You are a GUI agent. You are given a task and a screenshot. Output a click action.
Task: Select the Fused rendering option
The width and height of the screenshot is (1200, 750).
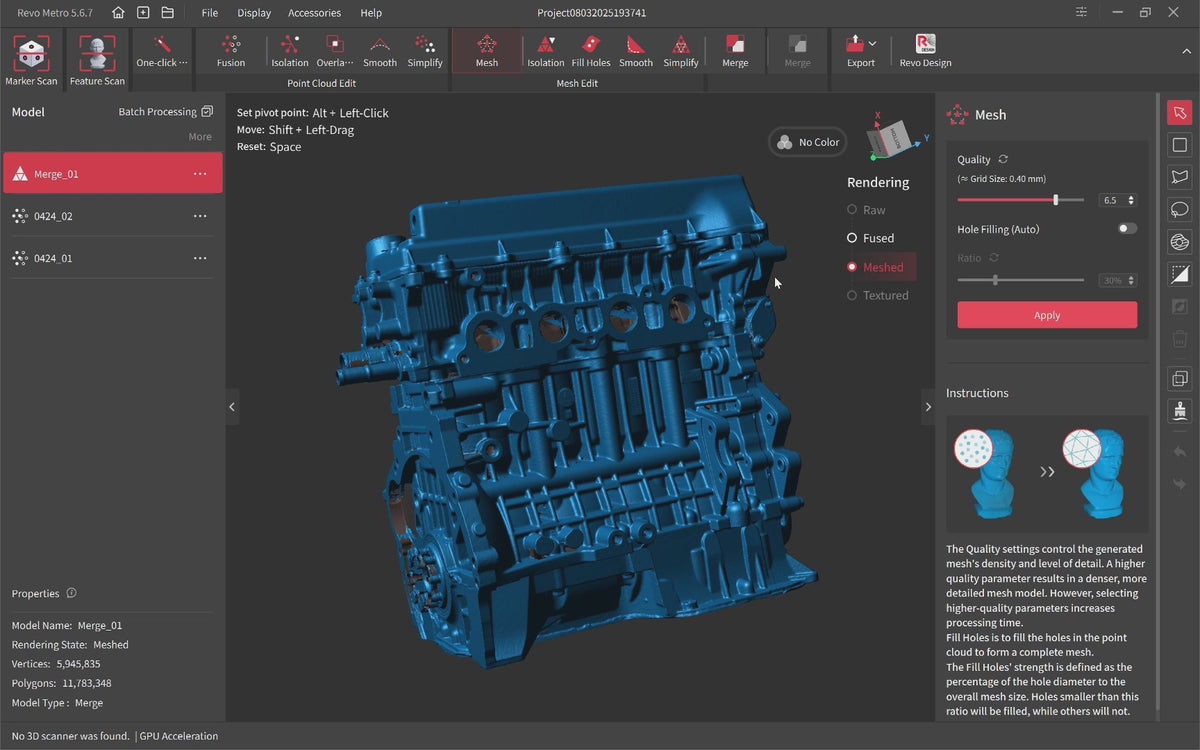click(x=871, y=238)
